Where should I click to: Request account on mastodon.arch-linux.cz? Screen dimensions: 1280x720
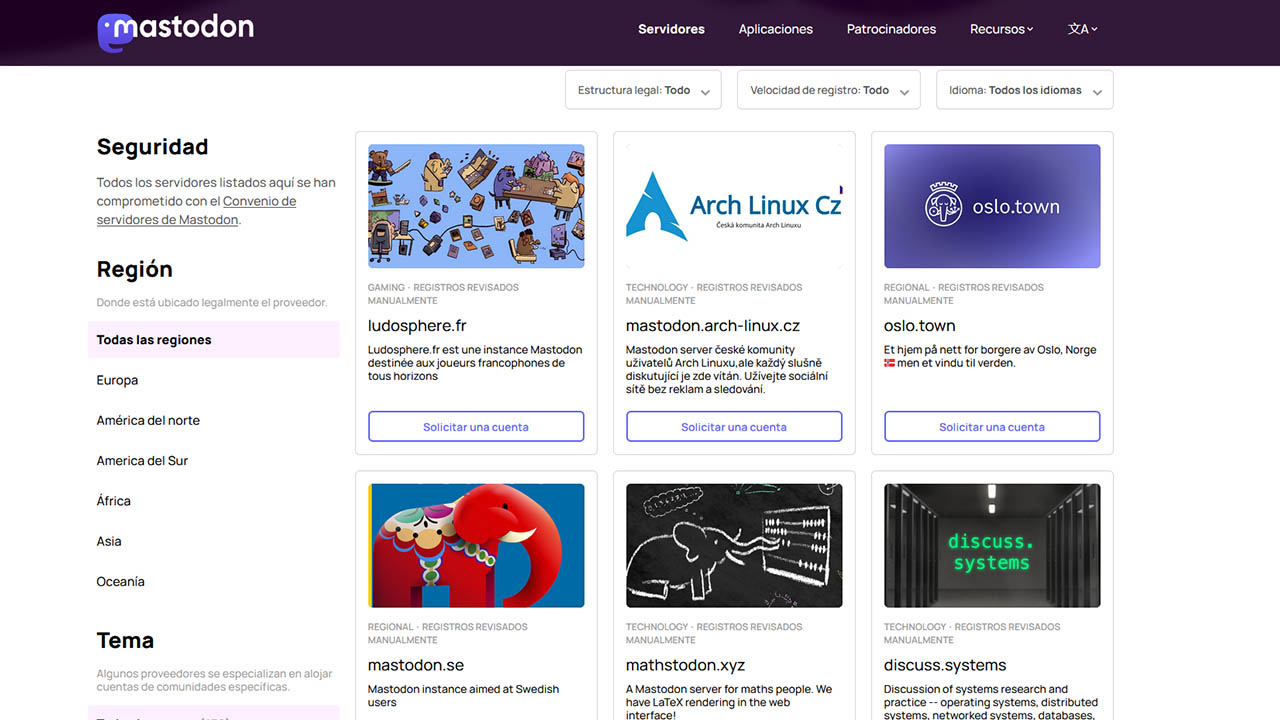point(734,426)
